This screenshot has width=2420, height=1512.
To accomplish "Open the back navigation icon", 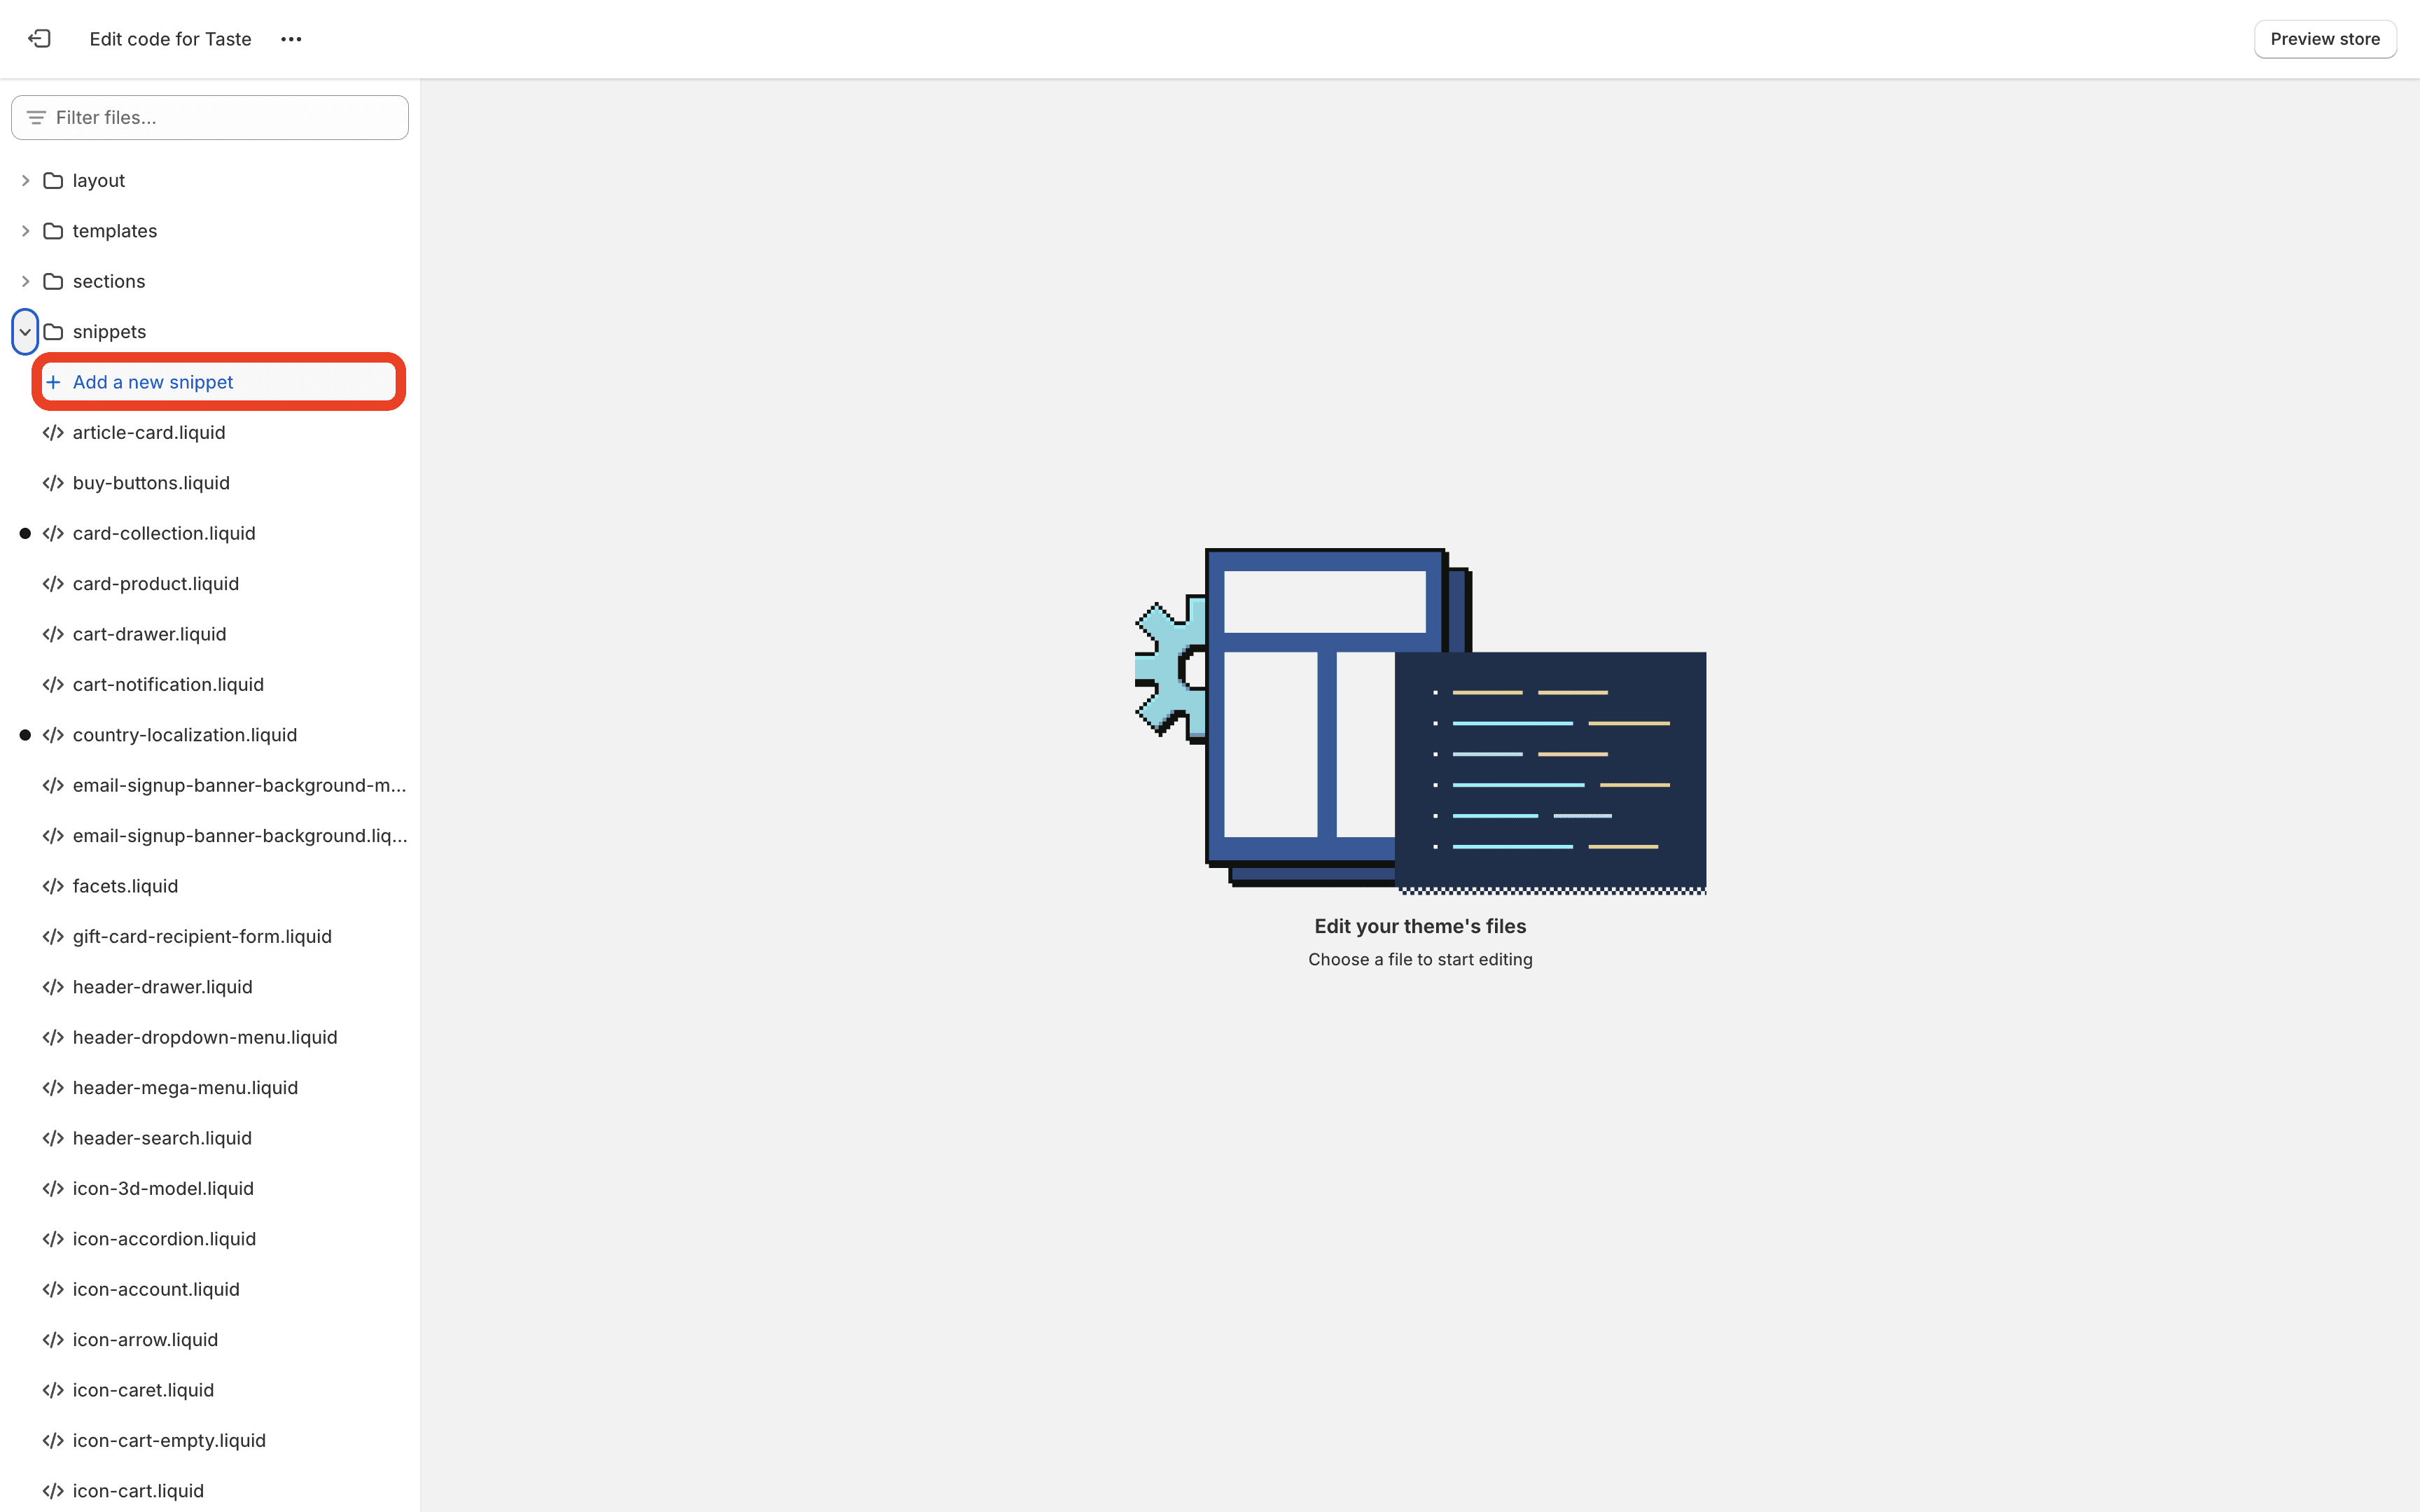I will point(39,38).
